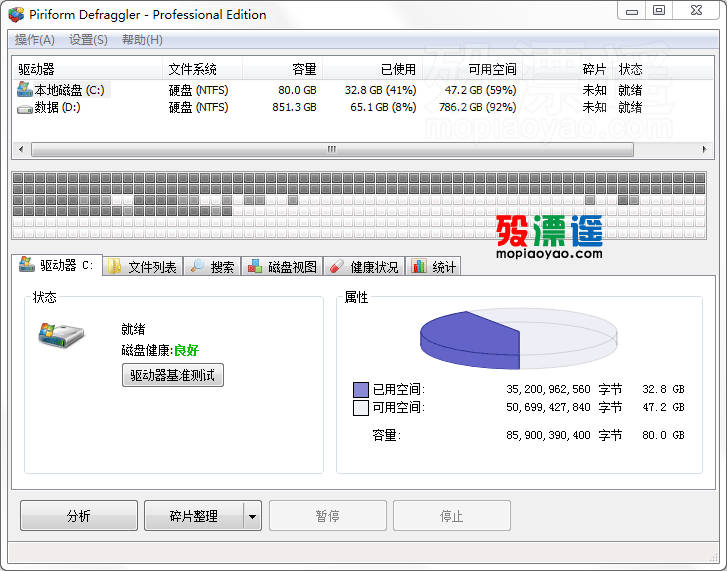Click the drive list scroll right arrow
Image resolution: width=727 pixels, height=571 pixels.
[704, 149]
